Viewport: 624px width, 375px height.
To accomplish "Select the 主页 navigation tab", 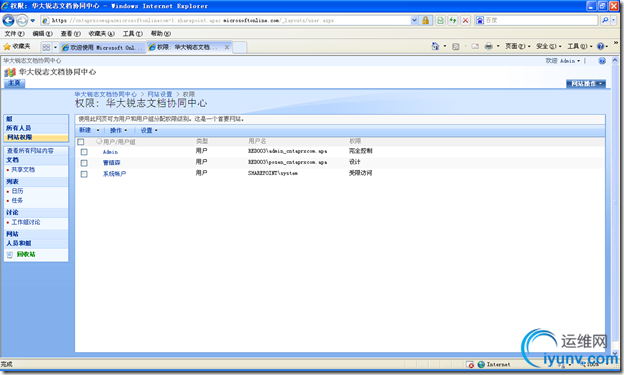I will click(x=14, y=83).
